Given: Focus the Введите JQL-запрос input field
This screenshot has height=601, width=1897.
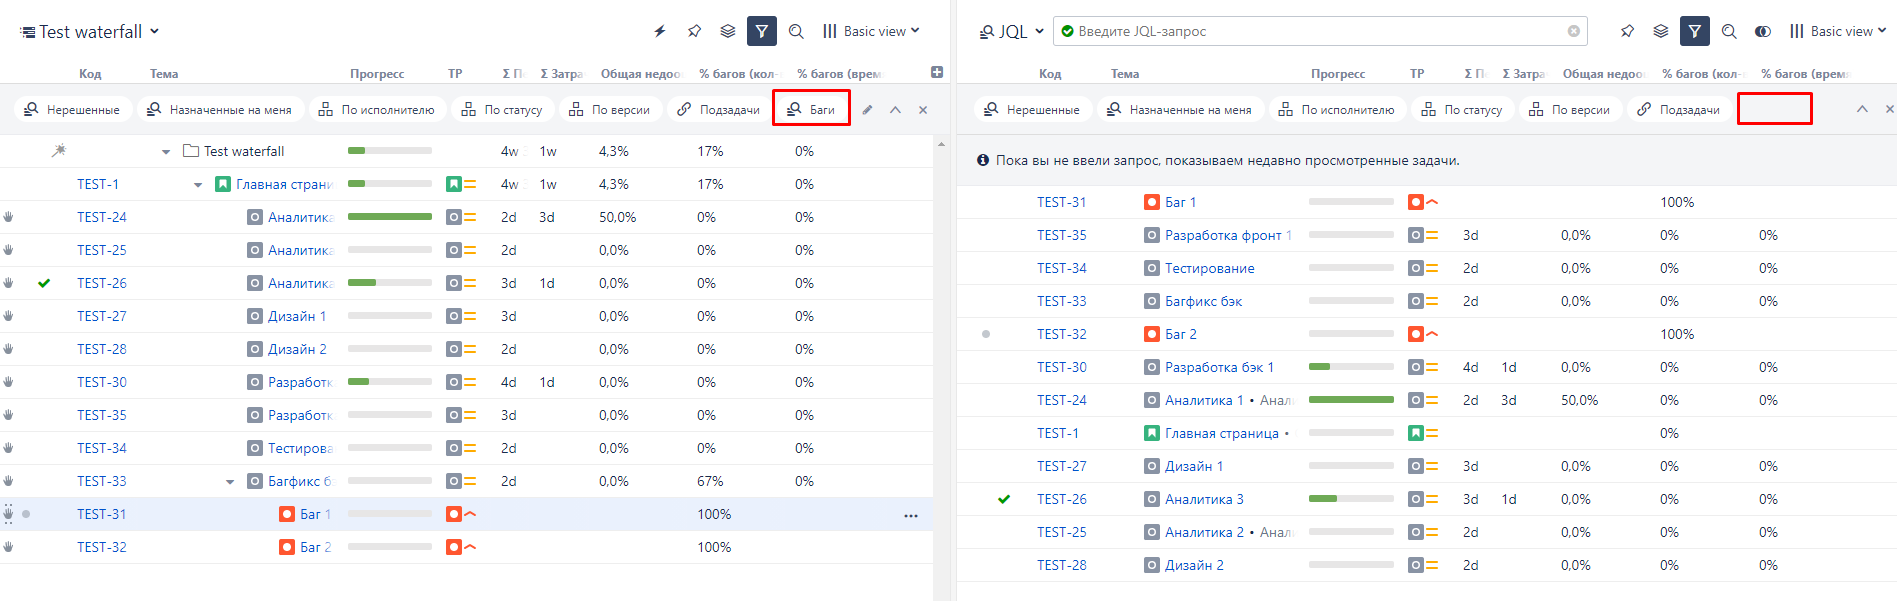Looking at the screenshot, I should (x=1320, y=31).
